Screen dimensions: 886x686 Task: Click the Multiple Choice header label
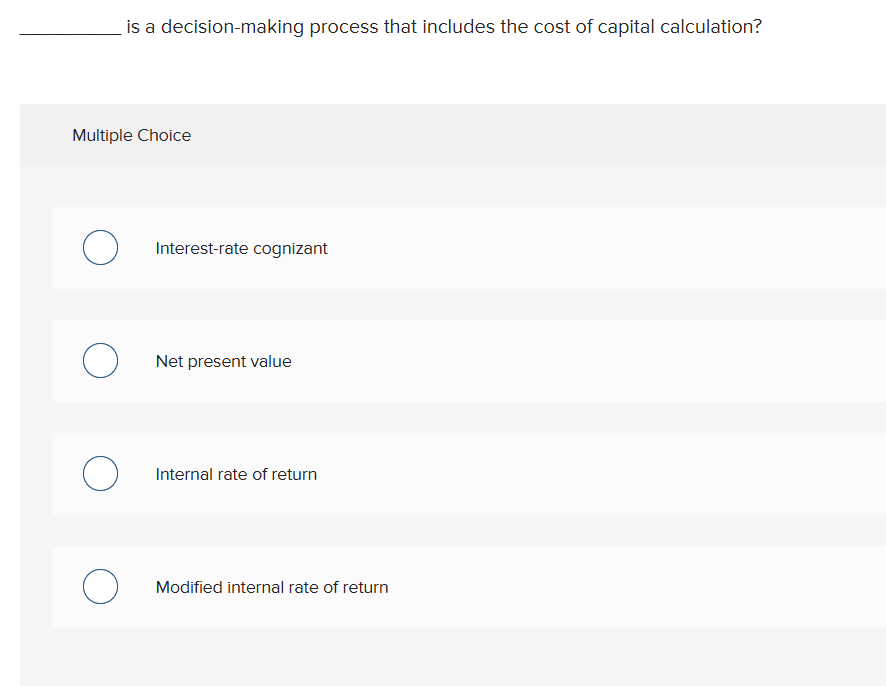131,135
